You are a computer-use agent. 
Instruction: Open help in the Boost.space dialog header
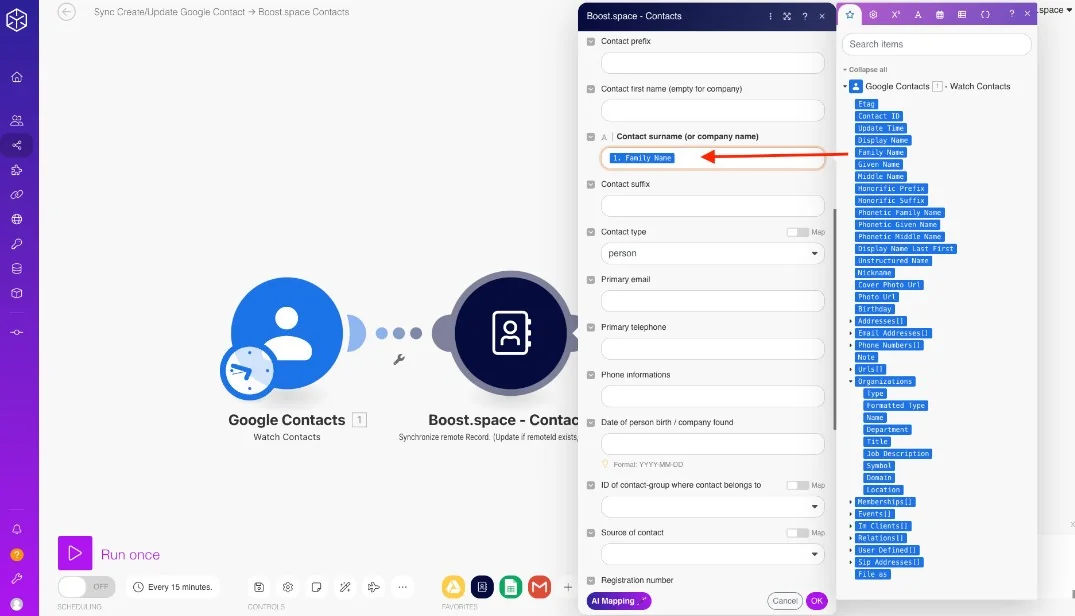coord(805,16)
